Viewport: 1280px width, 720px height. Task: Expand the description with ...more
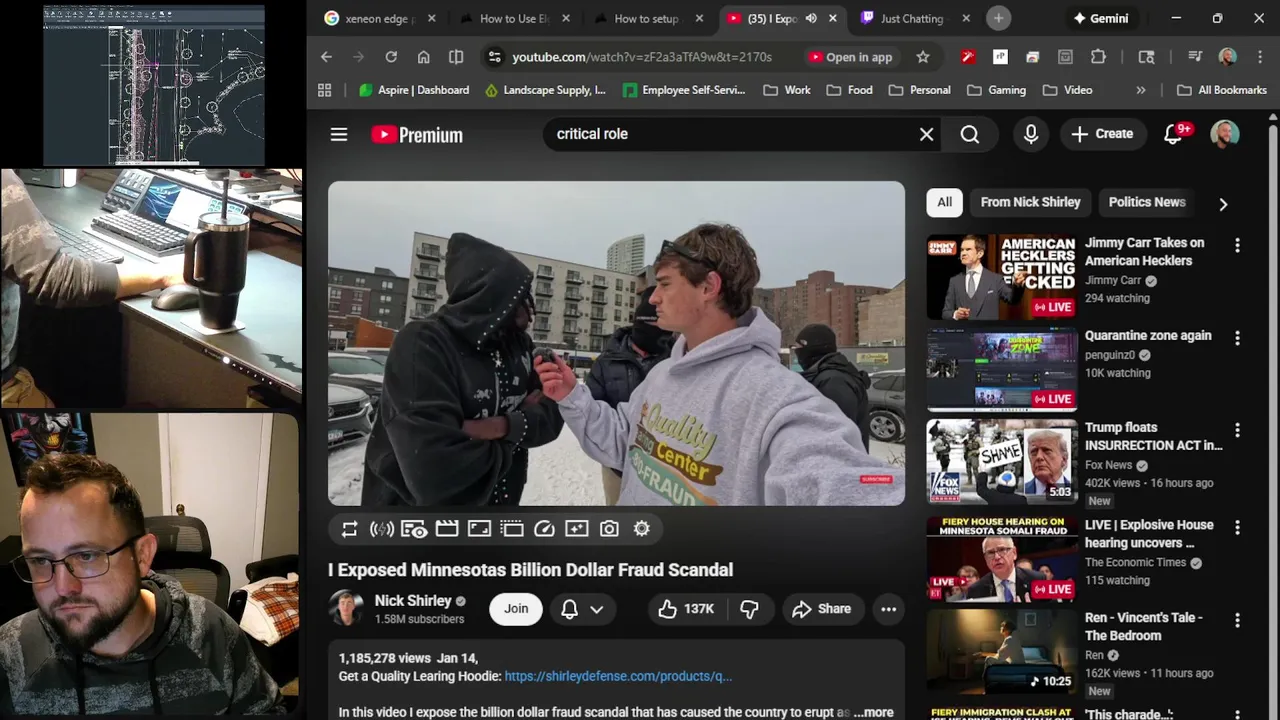(873, 712)
